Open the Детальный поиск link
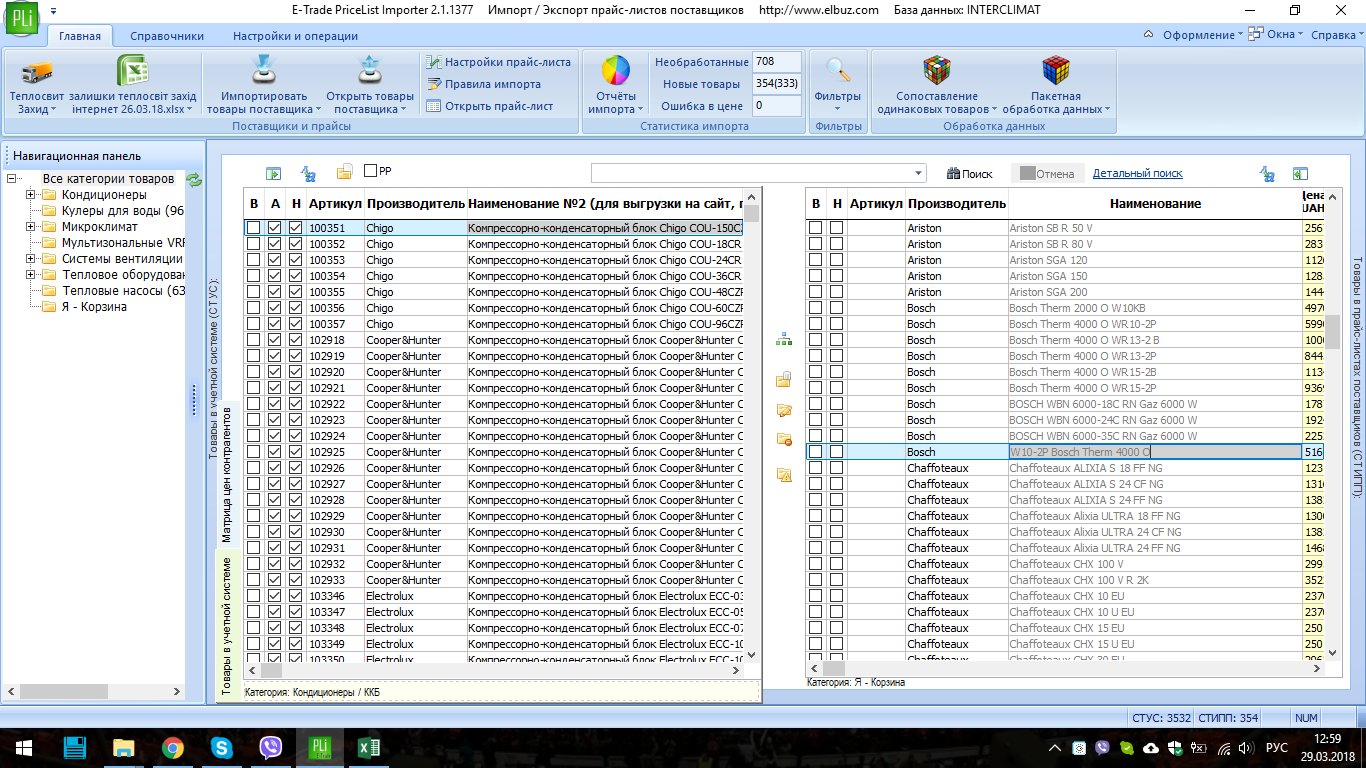1366x768 pixels. [x=1137, y=174]
